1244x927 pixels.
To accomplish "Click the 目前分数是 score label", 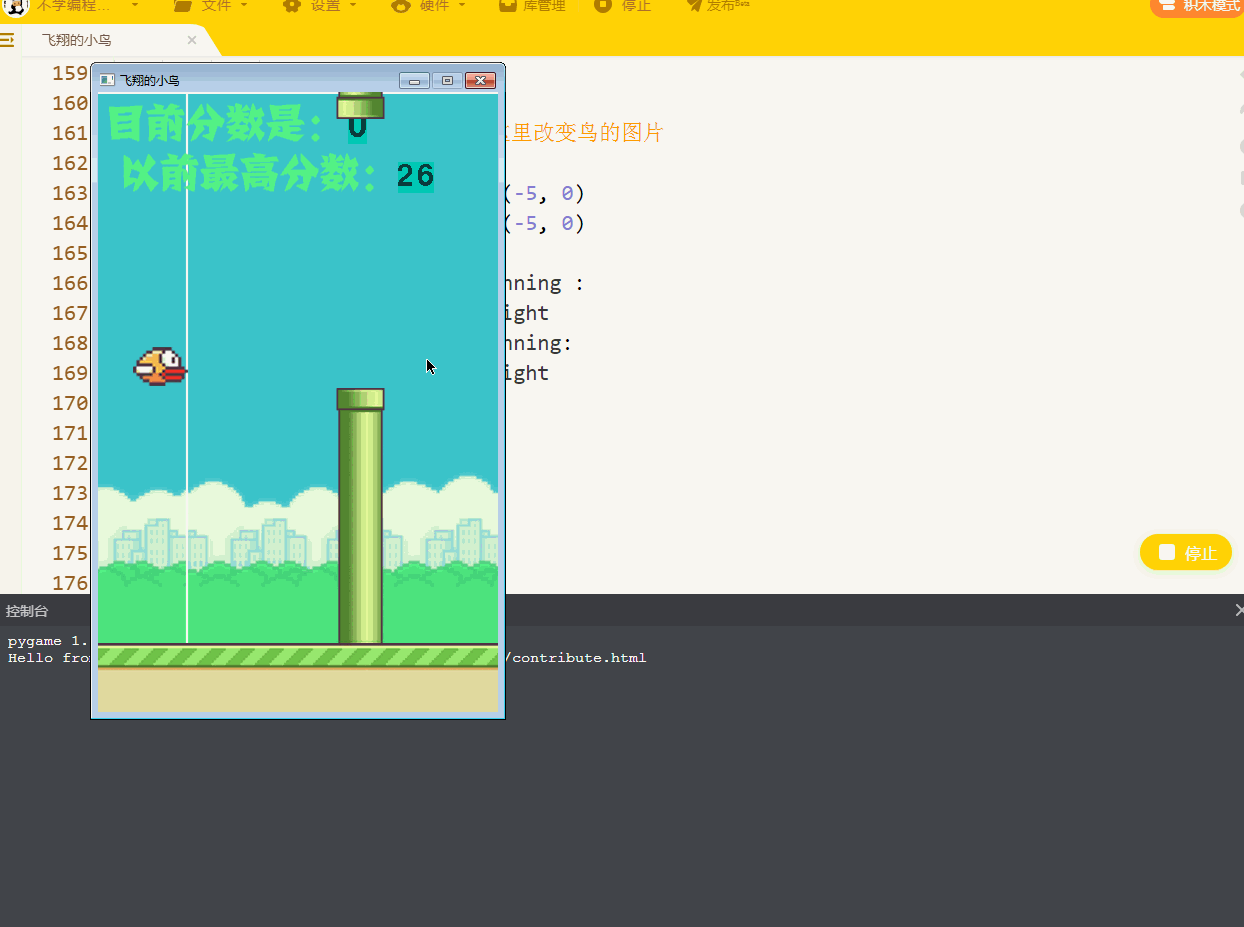I will coord(216,125).
